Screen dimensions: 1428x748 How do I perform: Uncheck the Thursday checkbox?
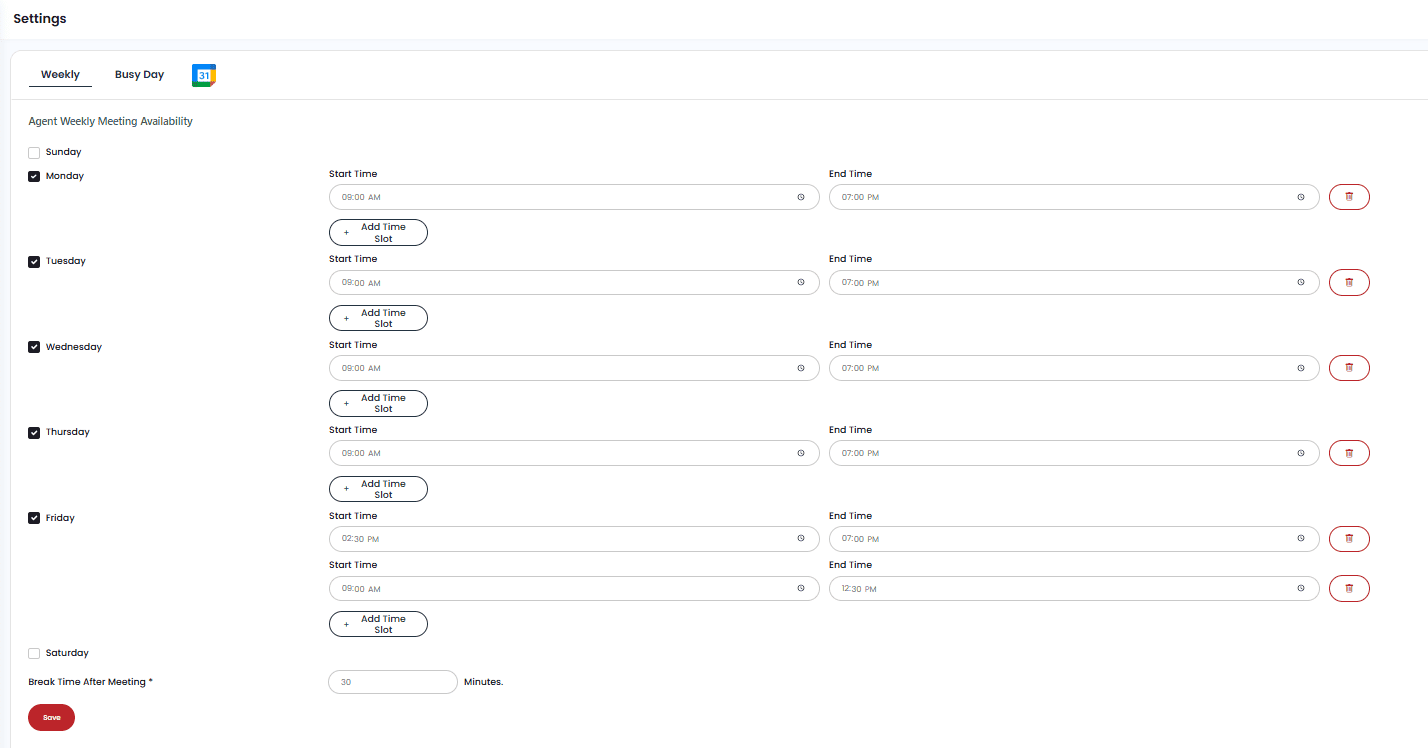[34, 433]
